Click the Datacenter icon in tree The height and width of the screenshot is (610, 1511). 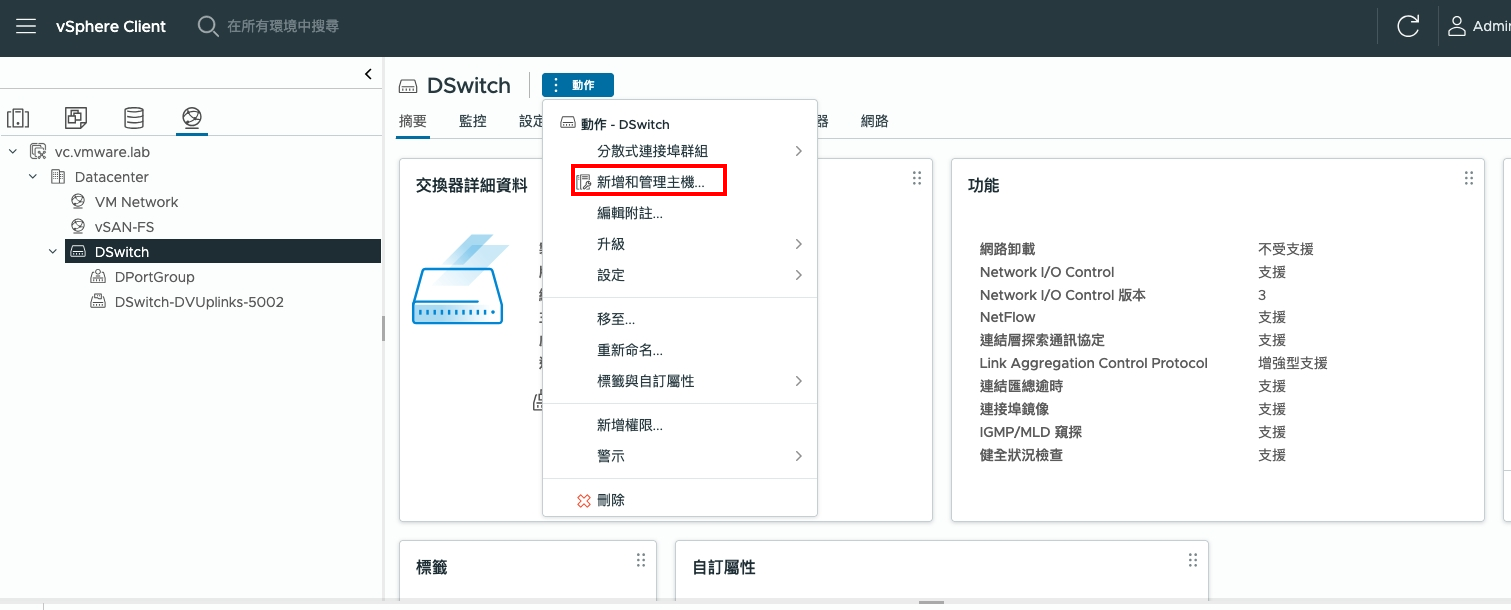point(58,177)
